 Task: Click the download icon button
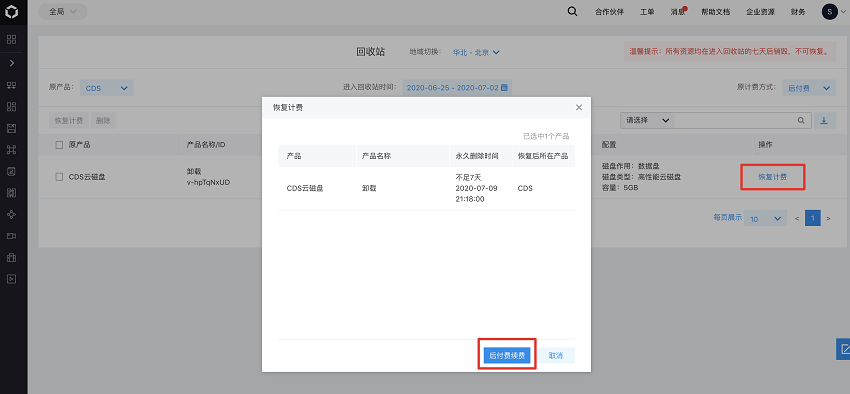tap(824, 120)
